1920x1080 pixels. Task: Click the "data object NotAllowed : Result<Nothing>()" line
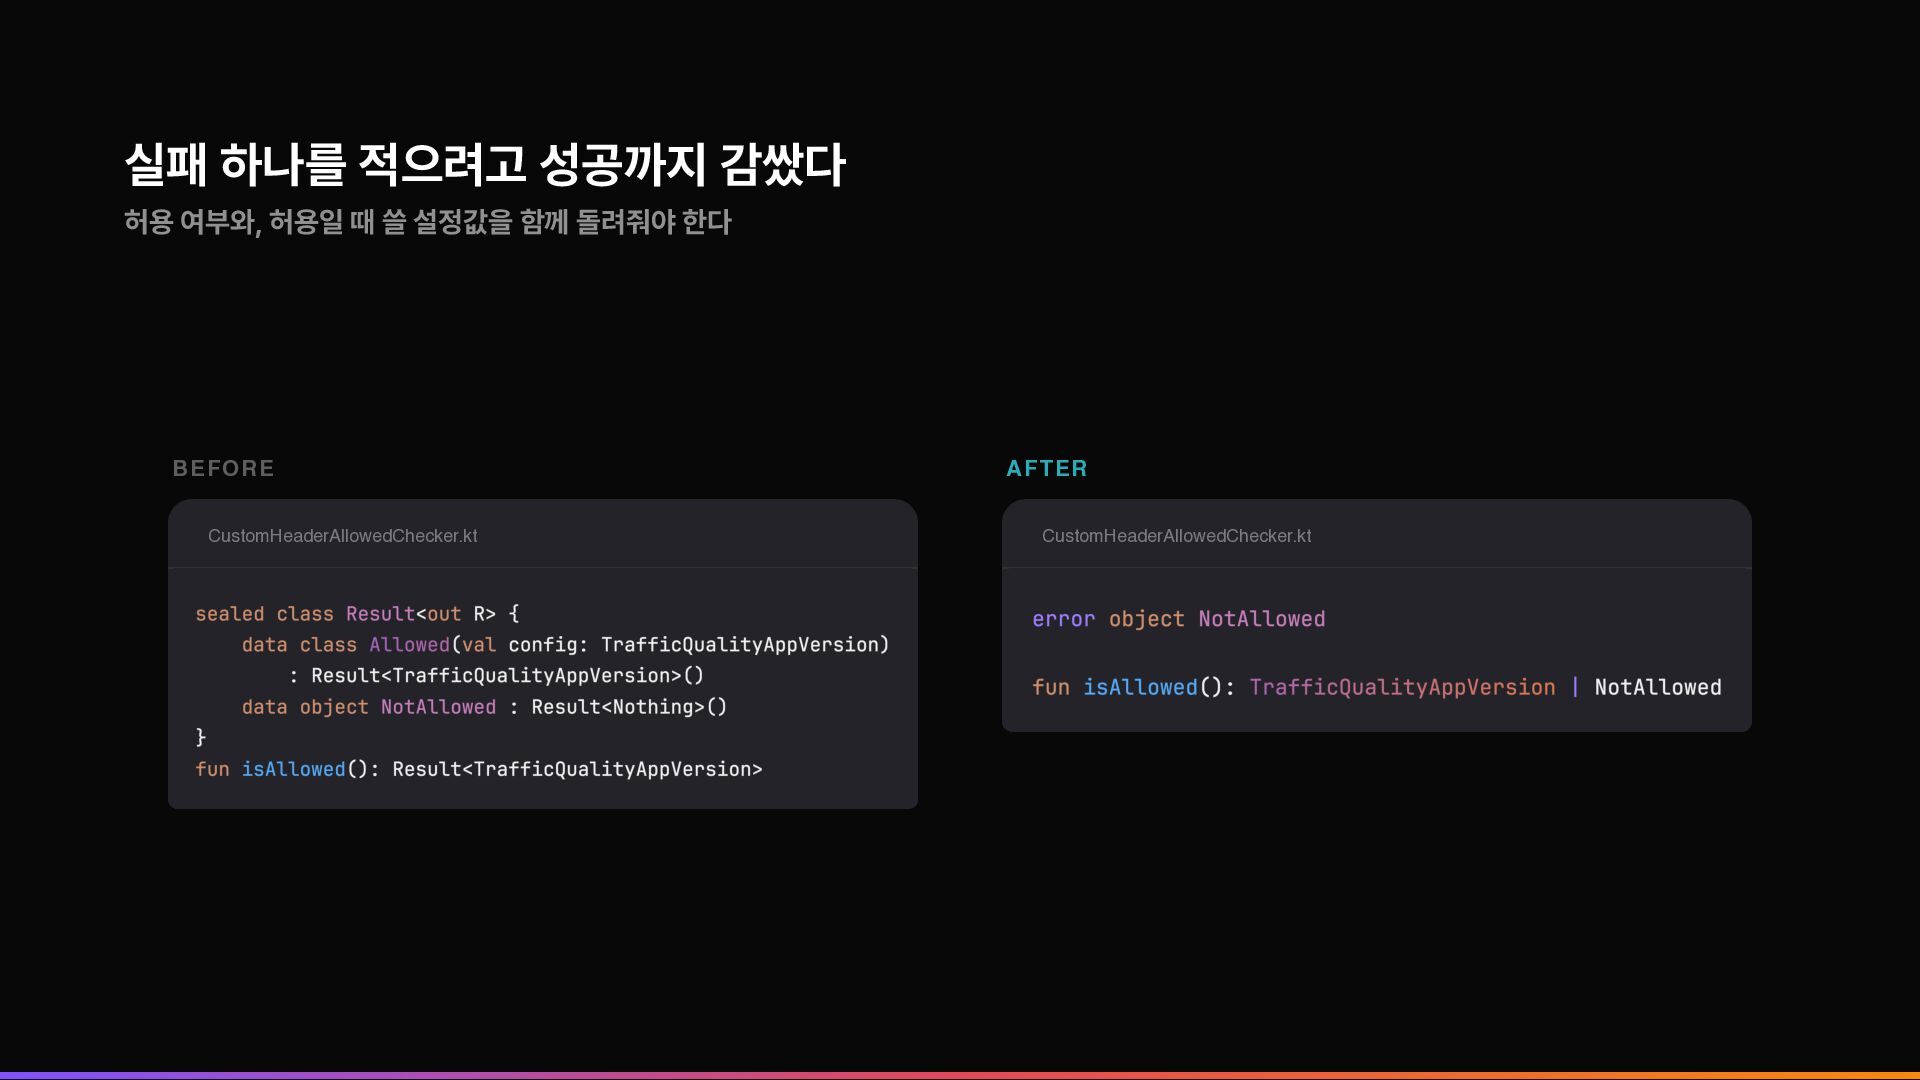point(484,707)
